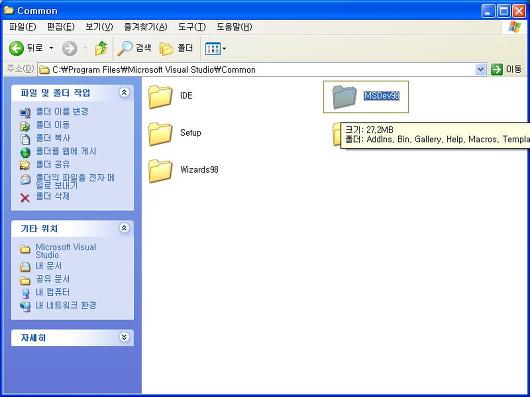Click the My Computer icon in Other Places
Viewport: 530px width, 397px height.
25,293
